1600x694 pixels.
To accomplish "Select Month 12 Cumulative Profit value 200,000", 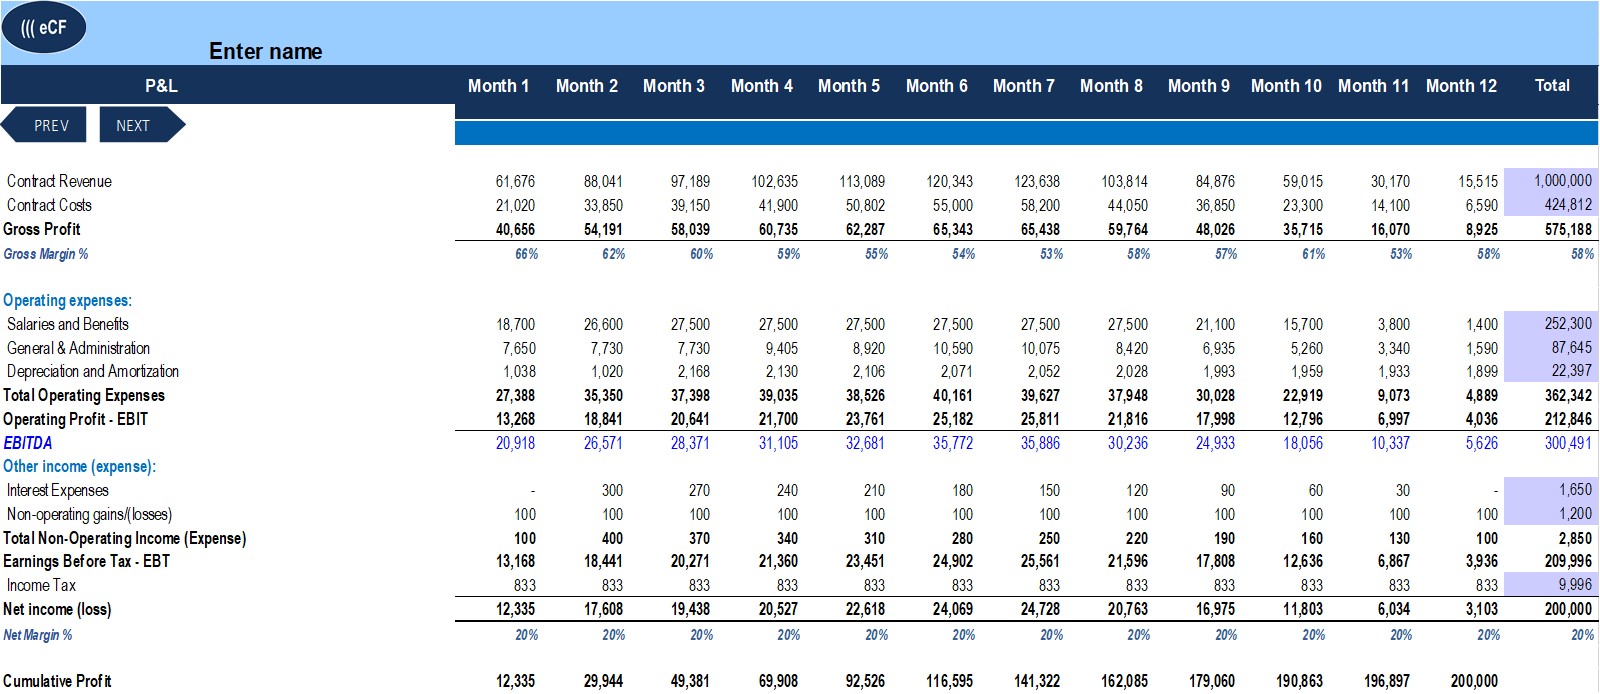I will tap(1474, 681).
